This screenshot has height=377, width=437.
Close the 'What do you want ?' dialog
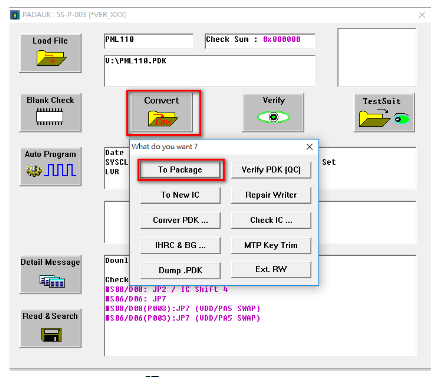(x=309, y=147)
